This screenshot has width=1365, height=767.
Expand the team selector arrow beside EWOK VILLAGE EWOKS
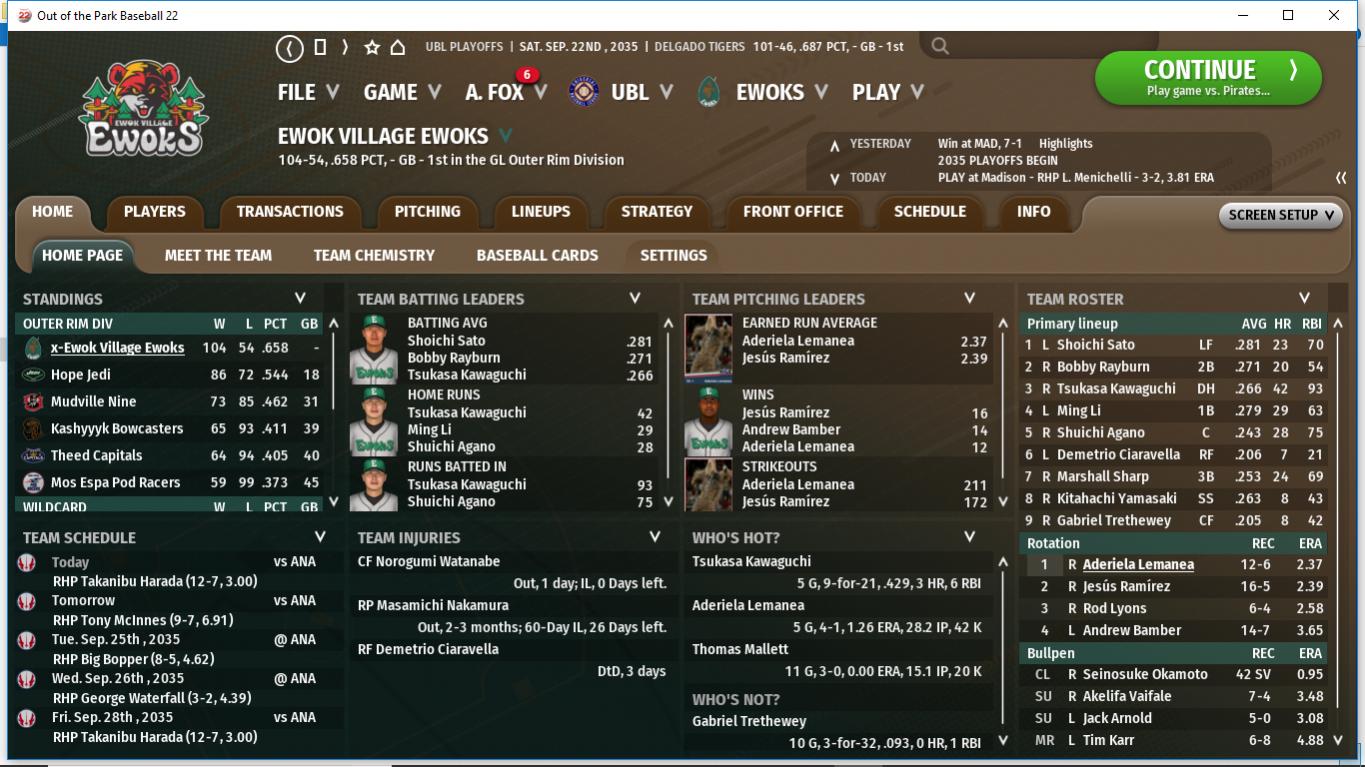pyautogui.click(x=505, y=136)
